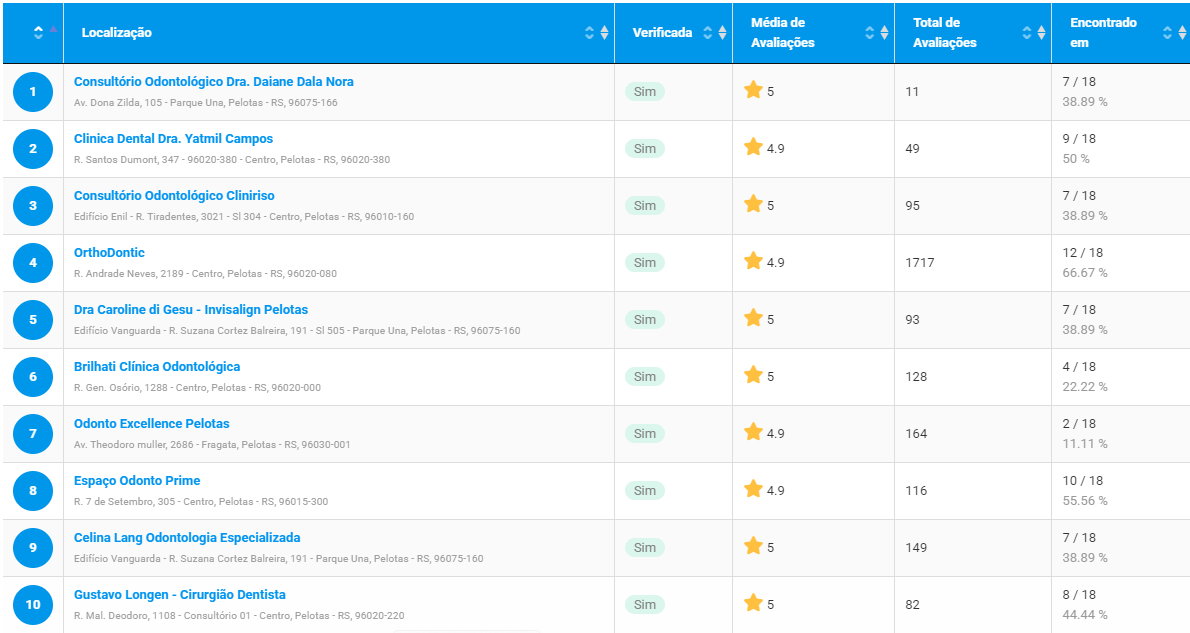Select the star icon for Brilhati Clínica Odontológica
This screenshot has width=1190, height=633.
point(753,375)
